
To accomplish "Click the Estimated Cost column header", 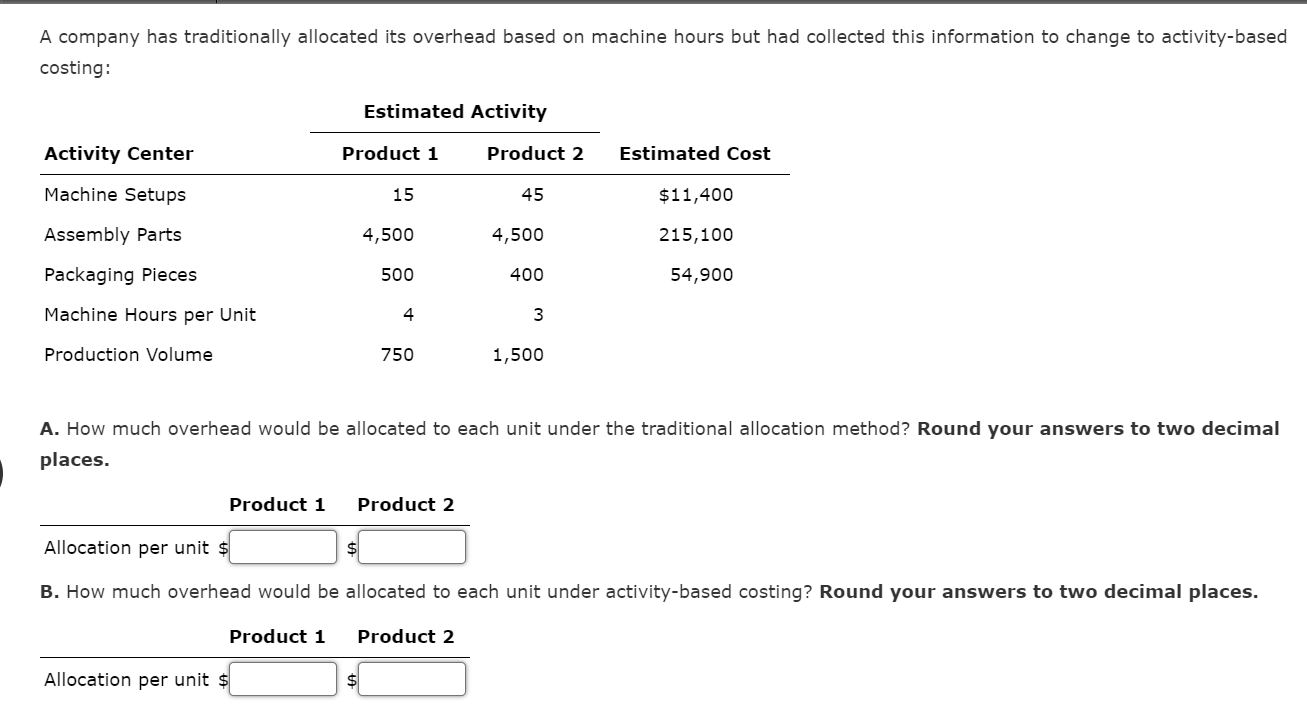I will coord(694,153).
